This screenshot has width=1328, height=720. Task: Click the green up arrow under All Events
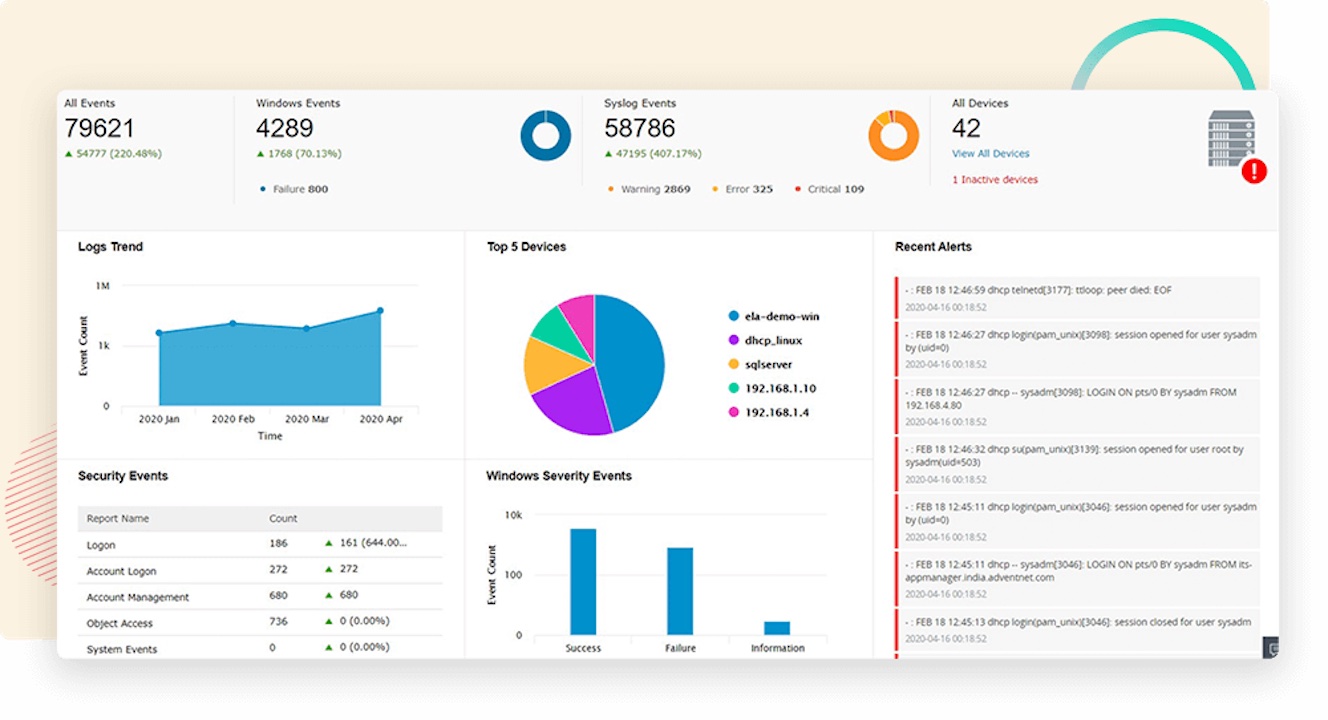pyautogui.click(x=68, y=154)
